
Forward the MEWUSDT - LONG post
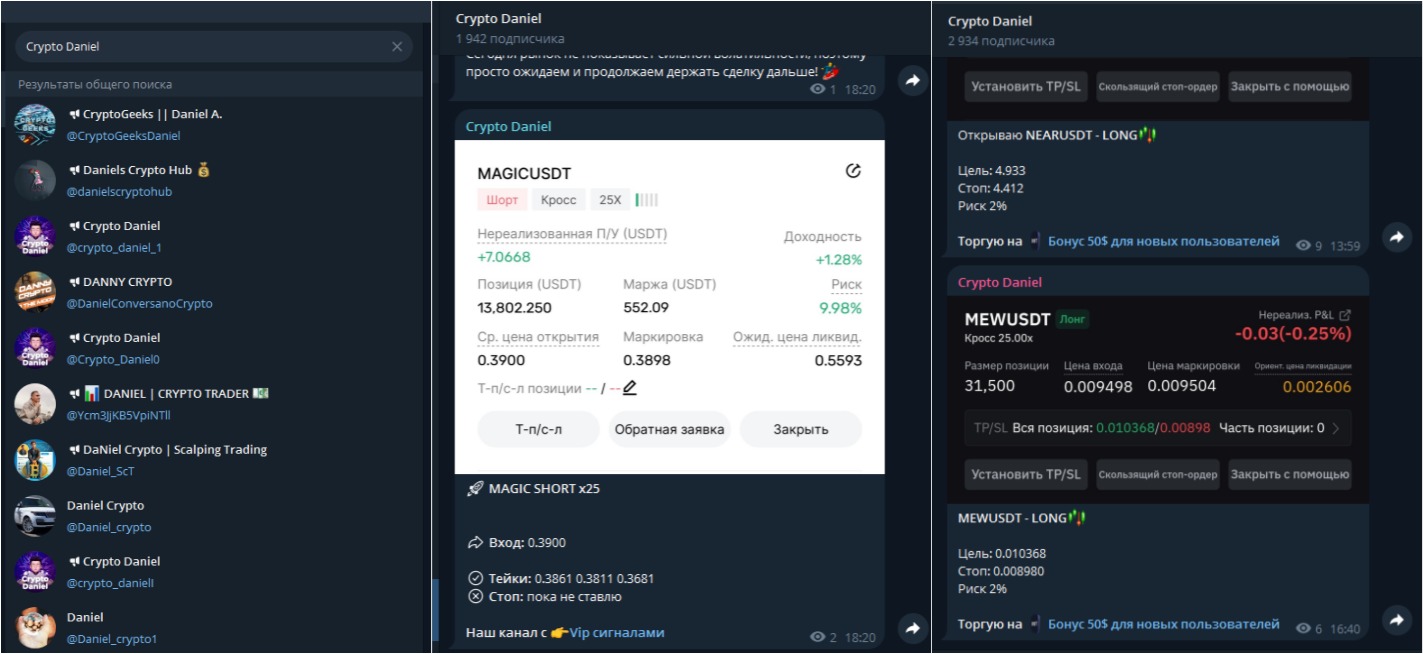coord(1396,620)
